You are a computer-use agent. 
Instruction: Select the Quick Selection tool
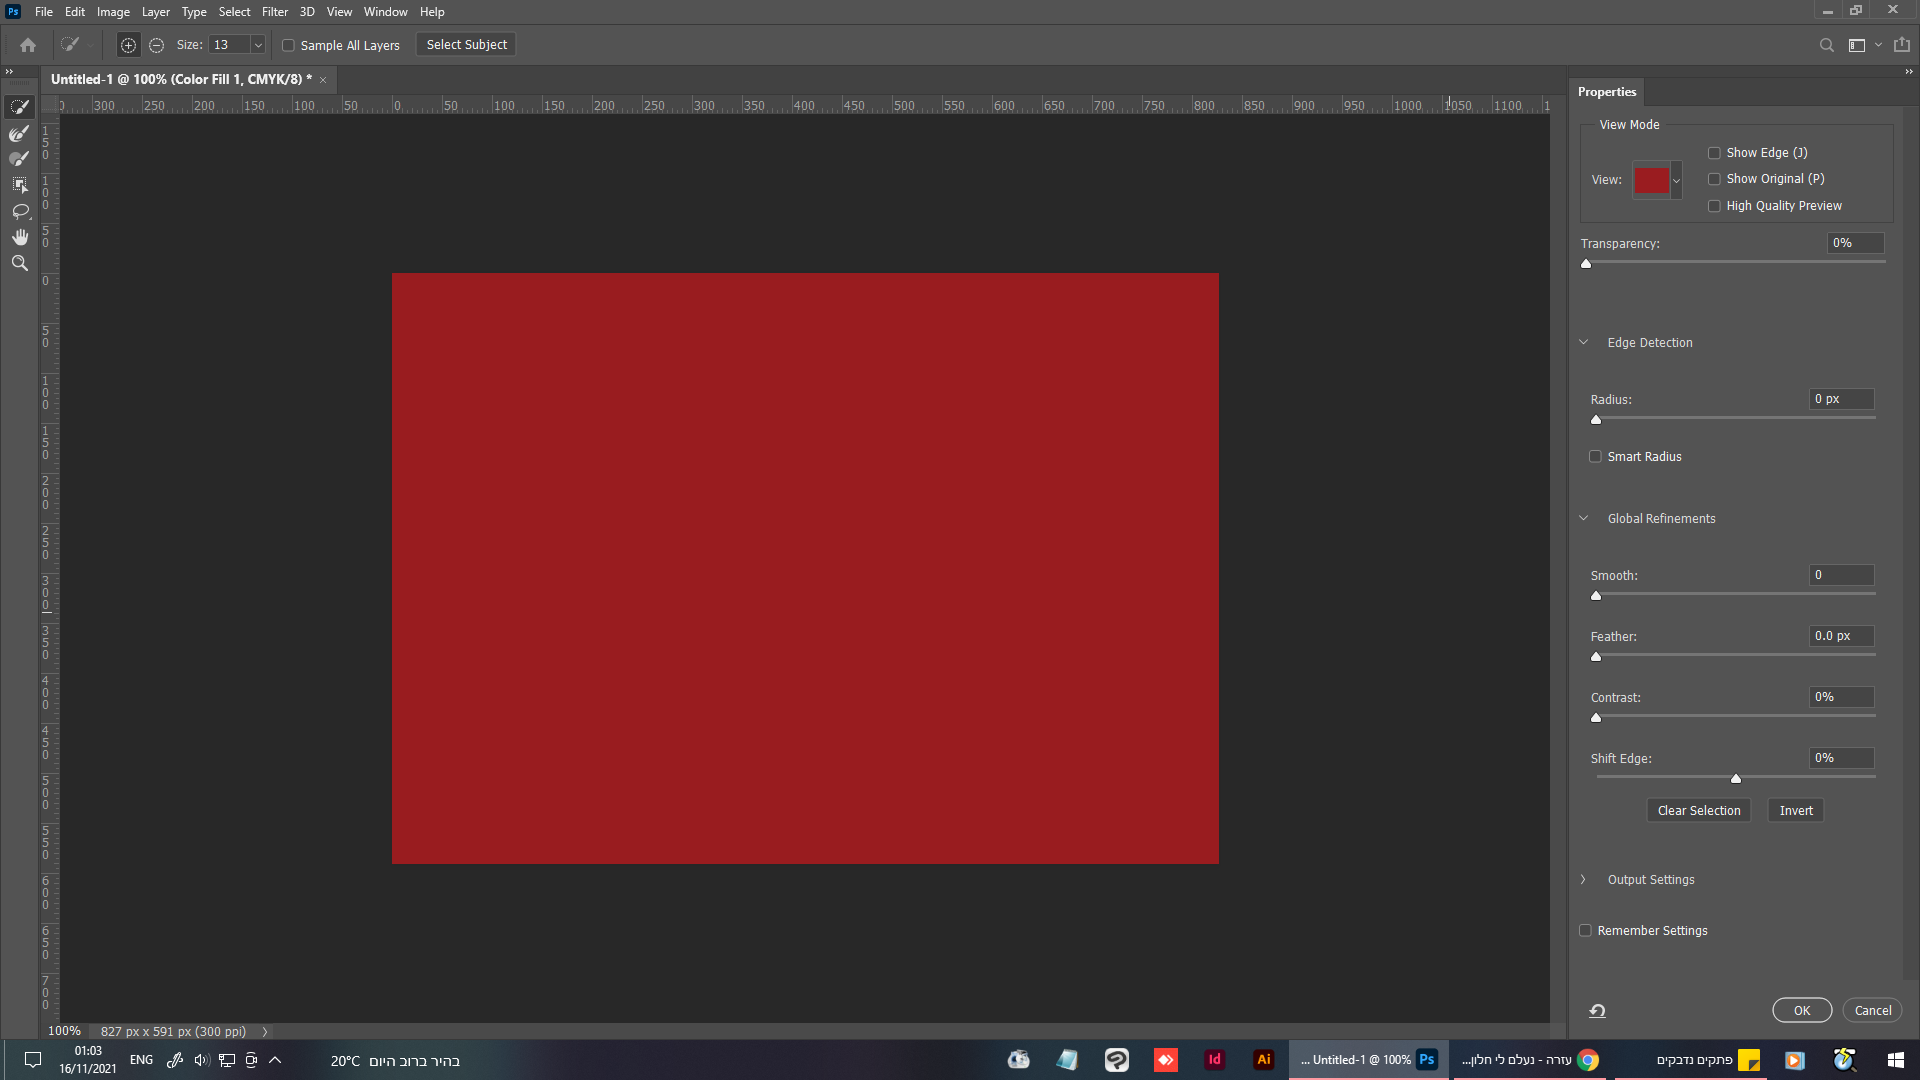click(x=19, y=107)
